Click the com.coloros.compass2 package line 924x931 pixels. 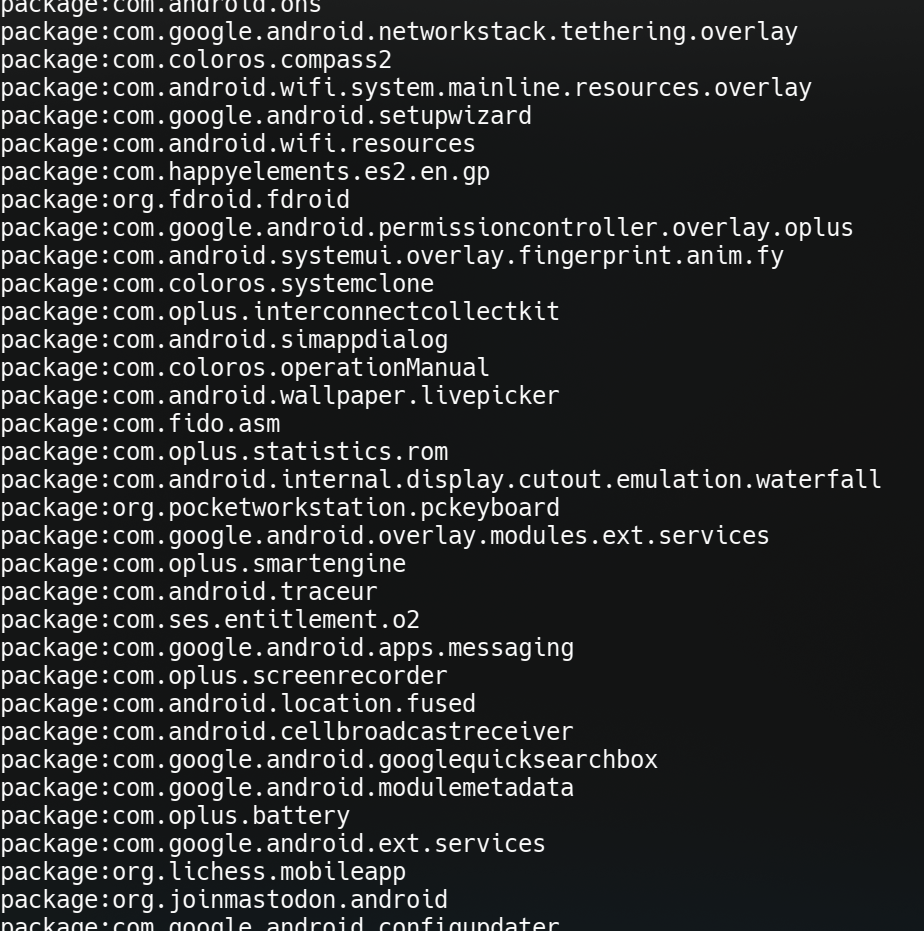(196, 61)
